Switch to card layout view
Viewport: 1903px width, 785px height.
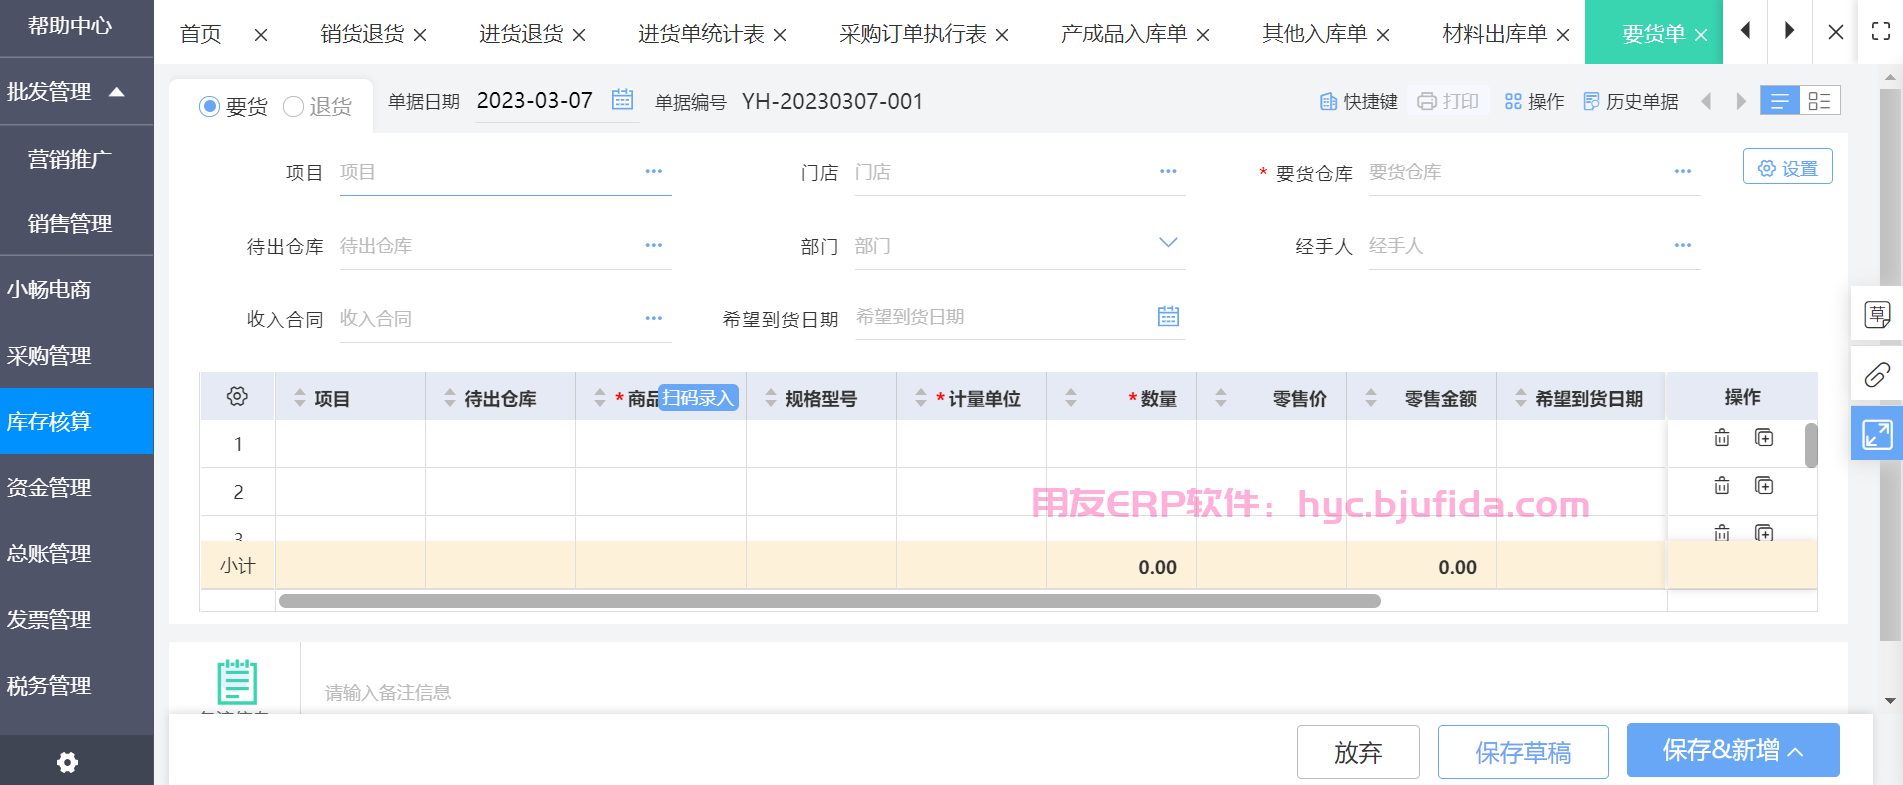[1820, 101]
